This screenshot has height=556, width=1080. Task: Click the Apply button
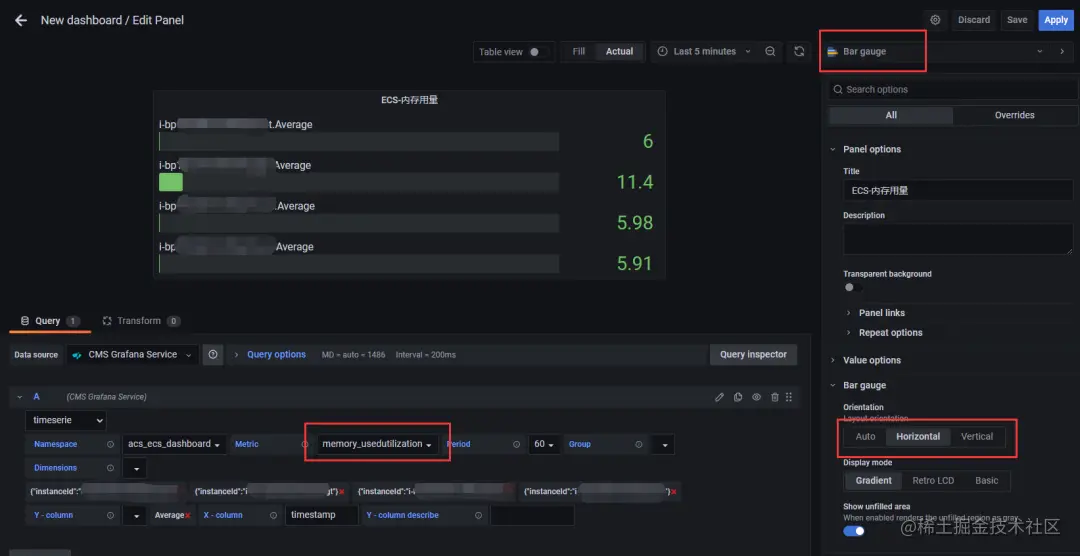click(1056, 20)
